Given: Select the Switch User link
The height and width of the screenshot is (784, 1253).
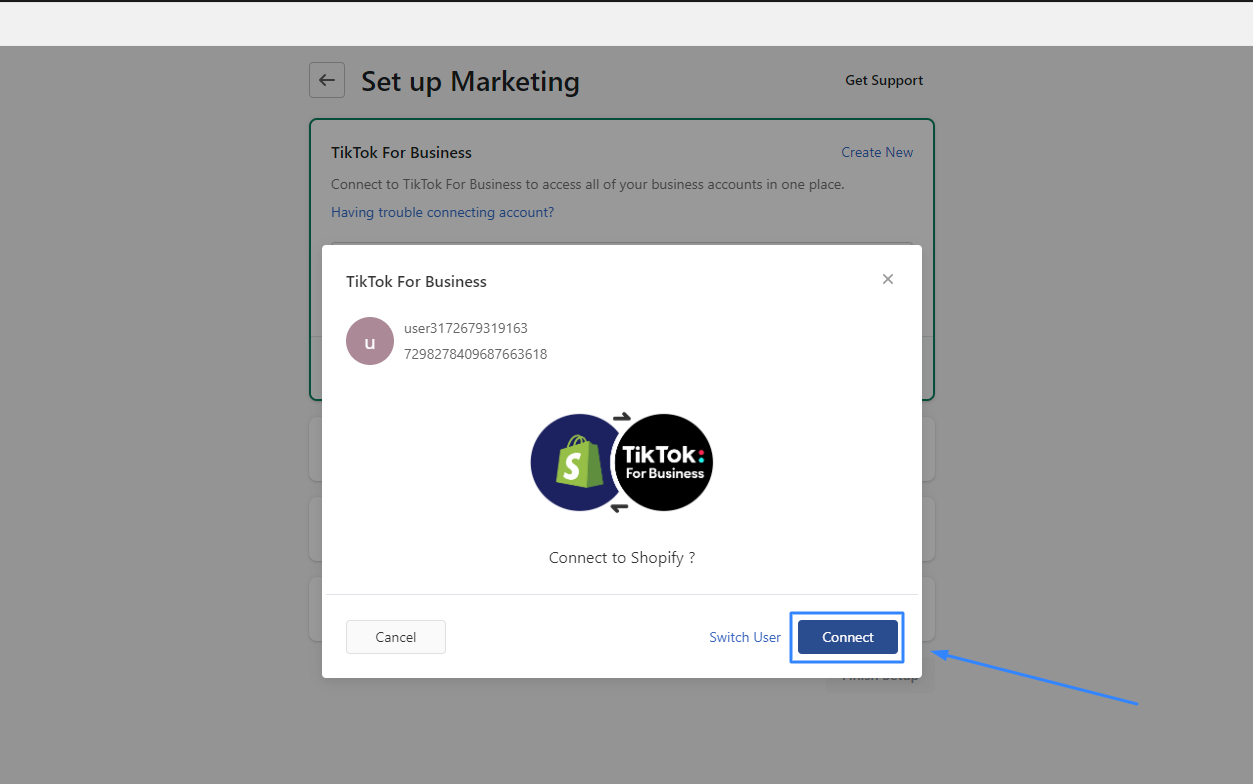Looking at the screenshot, I should 745,637.
